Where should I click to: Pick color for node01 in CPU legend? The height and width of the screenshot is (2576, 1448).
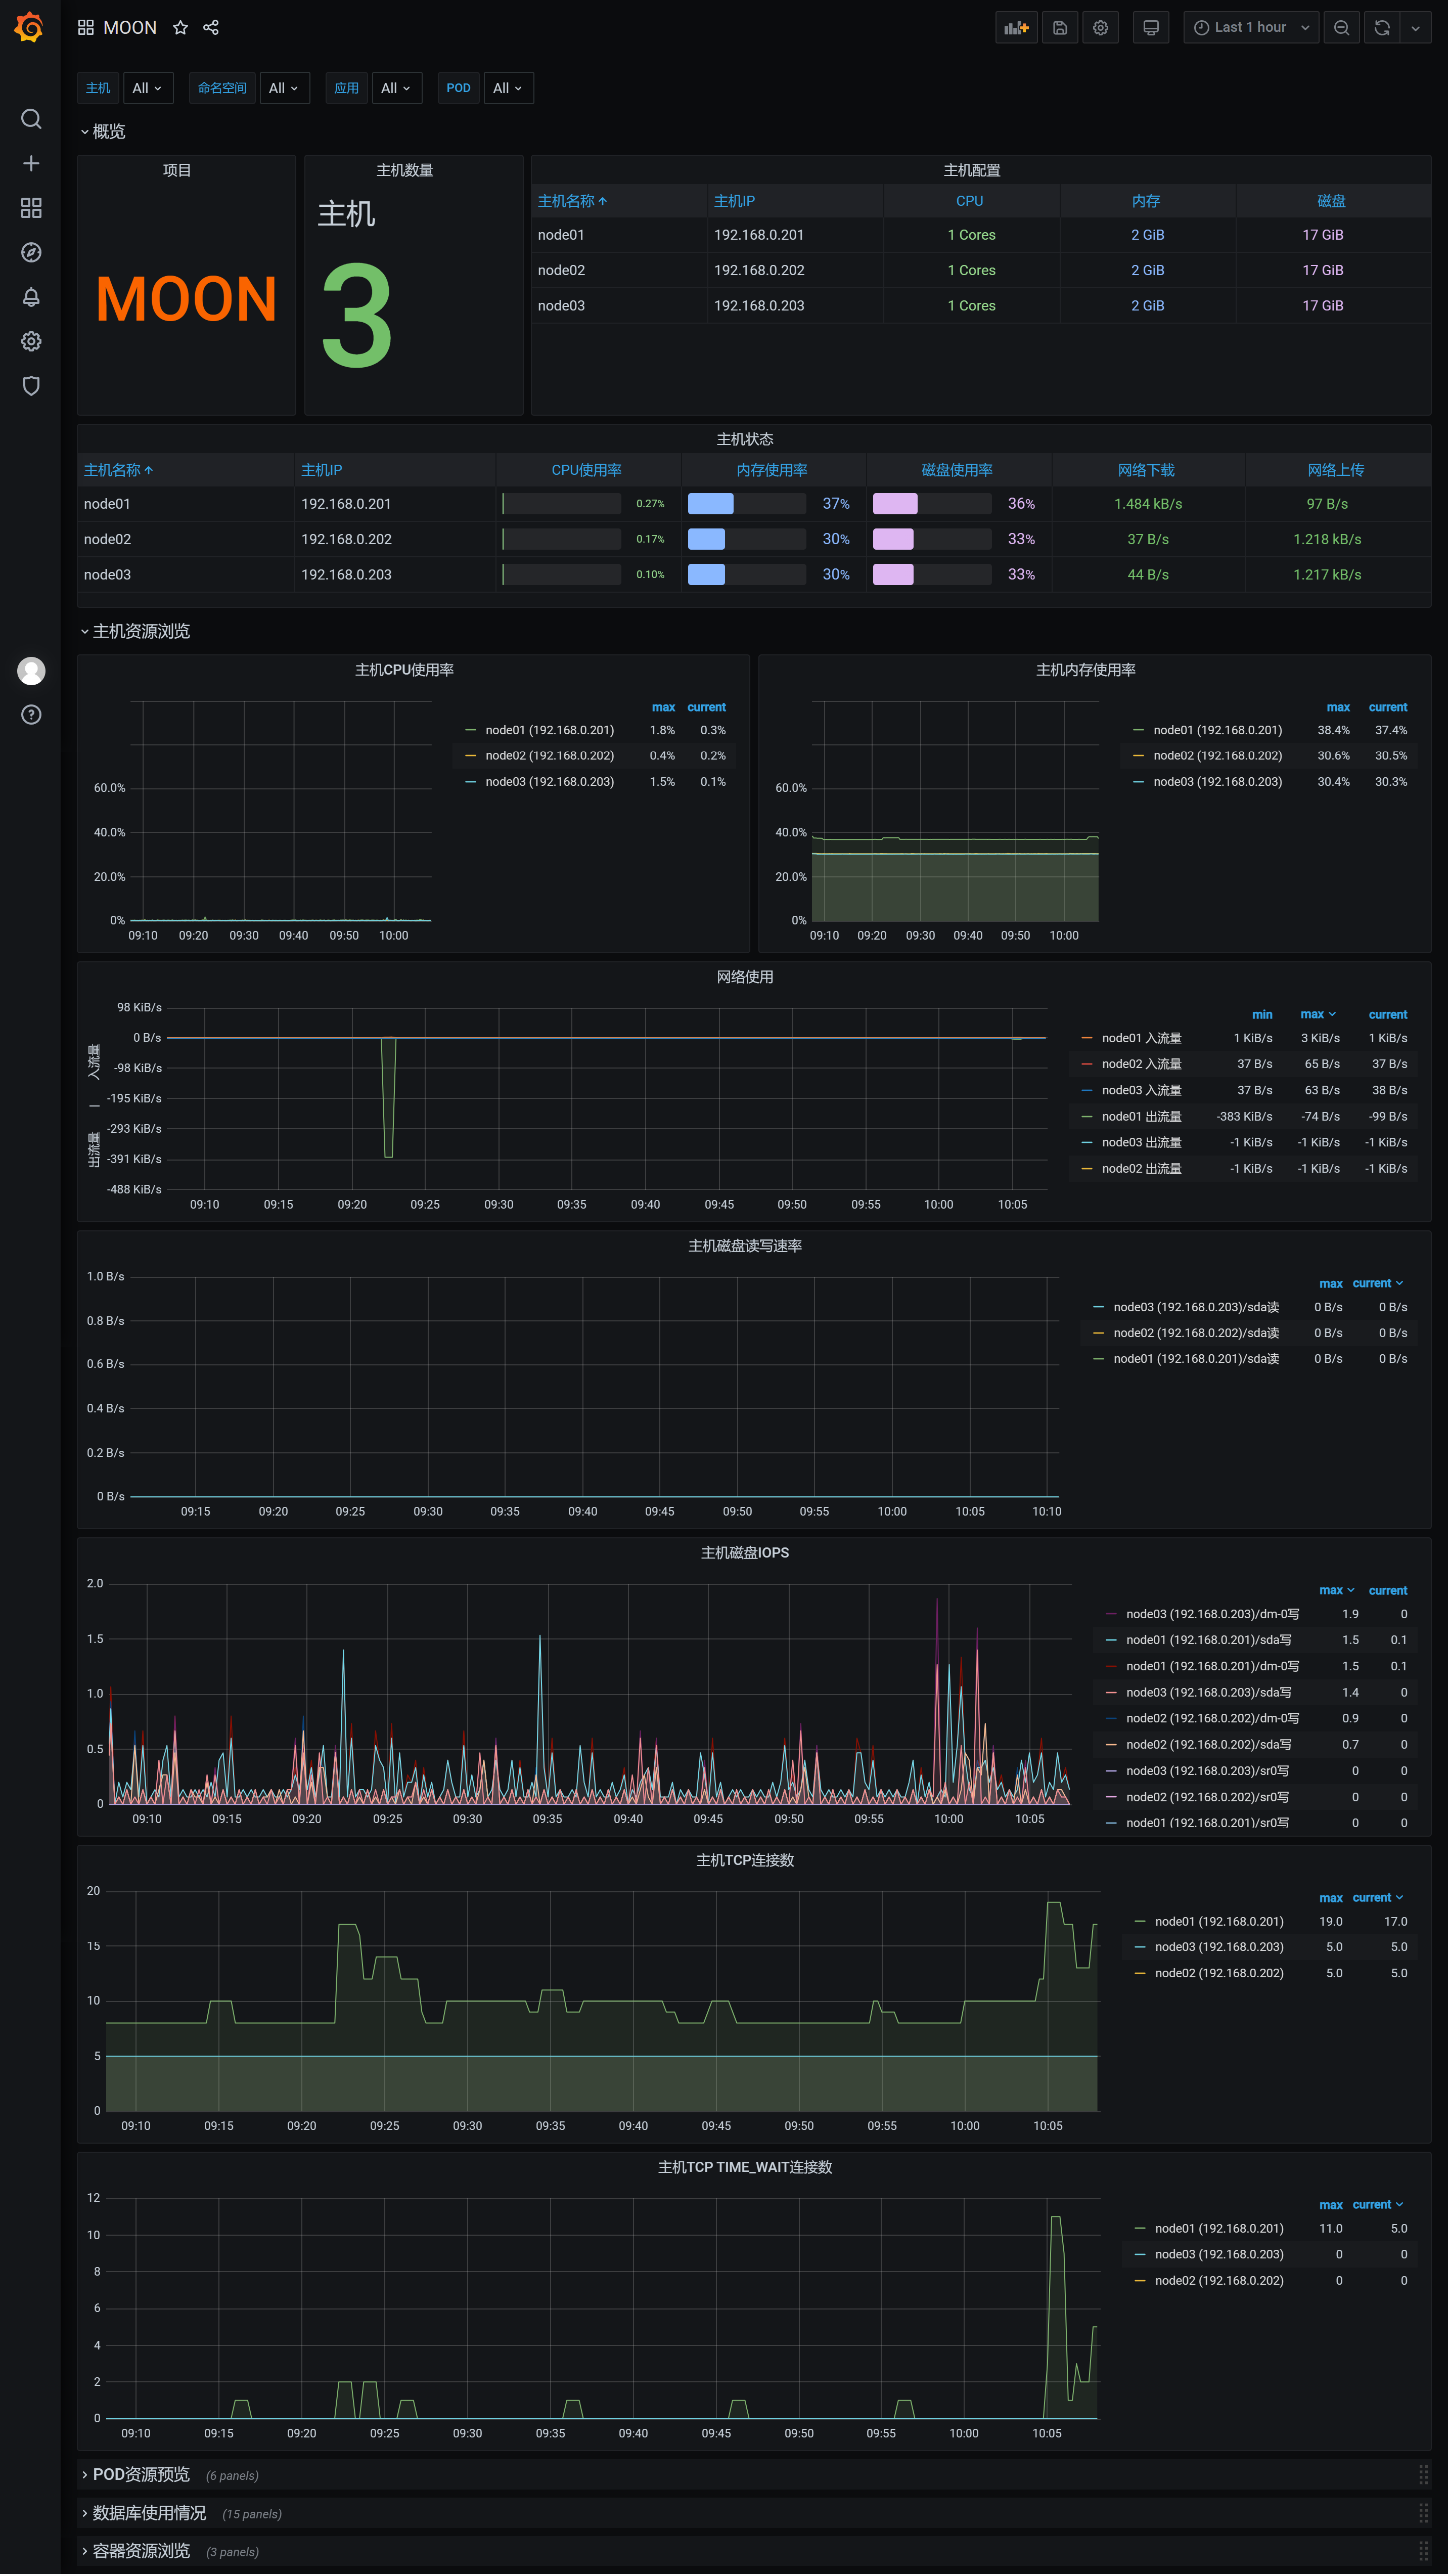click(x=471, y=730)
